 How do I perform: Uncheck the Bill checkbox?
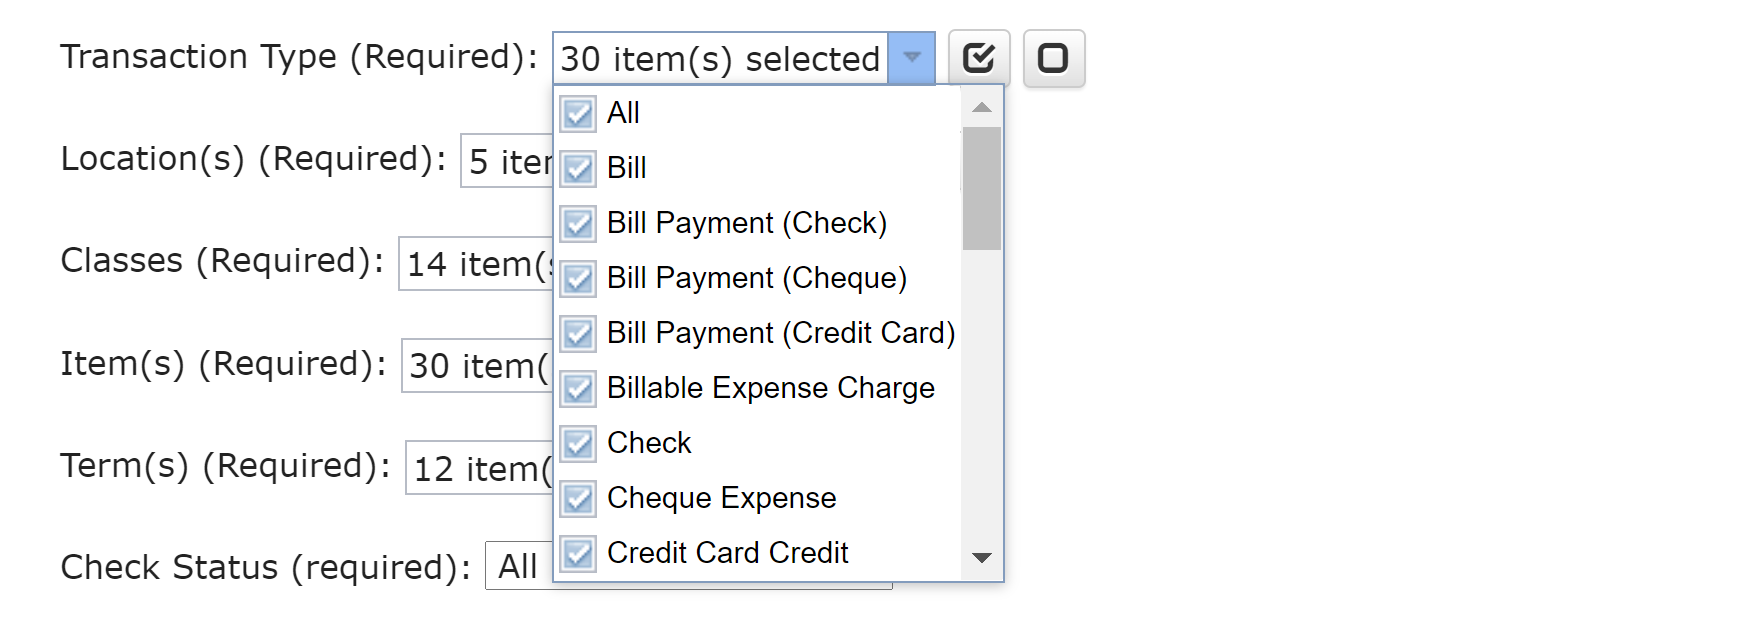(578, 169)
